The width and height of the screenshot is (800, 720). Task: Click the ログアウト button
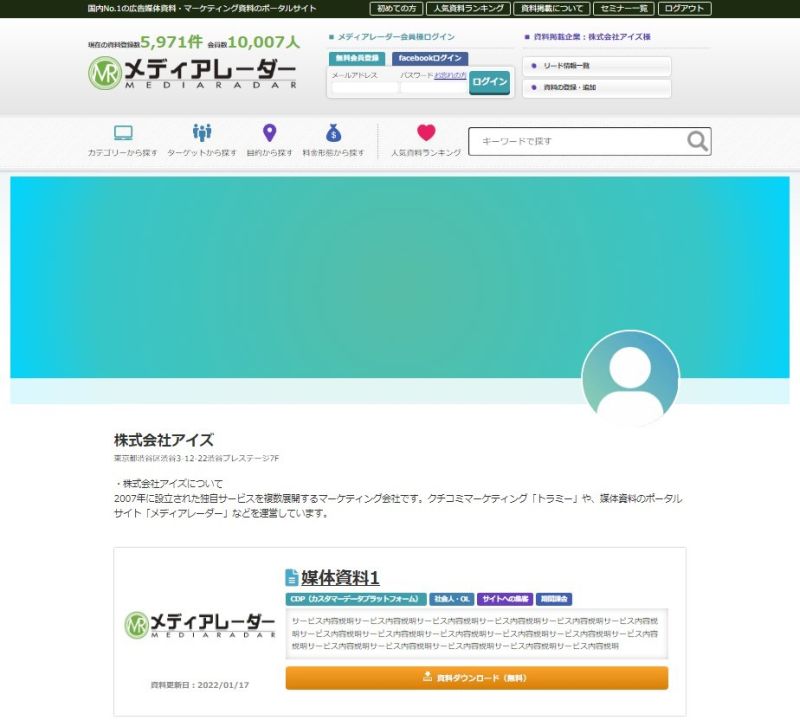pyautogui.click(x=684, y=9)
